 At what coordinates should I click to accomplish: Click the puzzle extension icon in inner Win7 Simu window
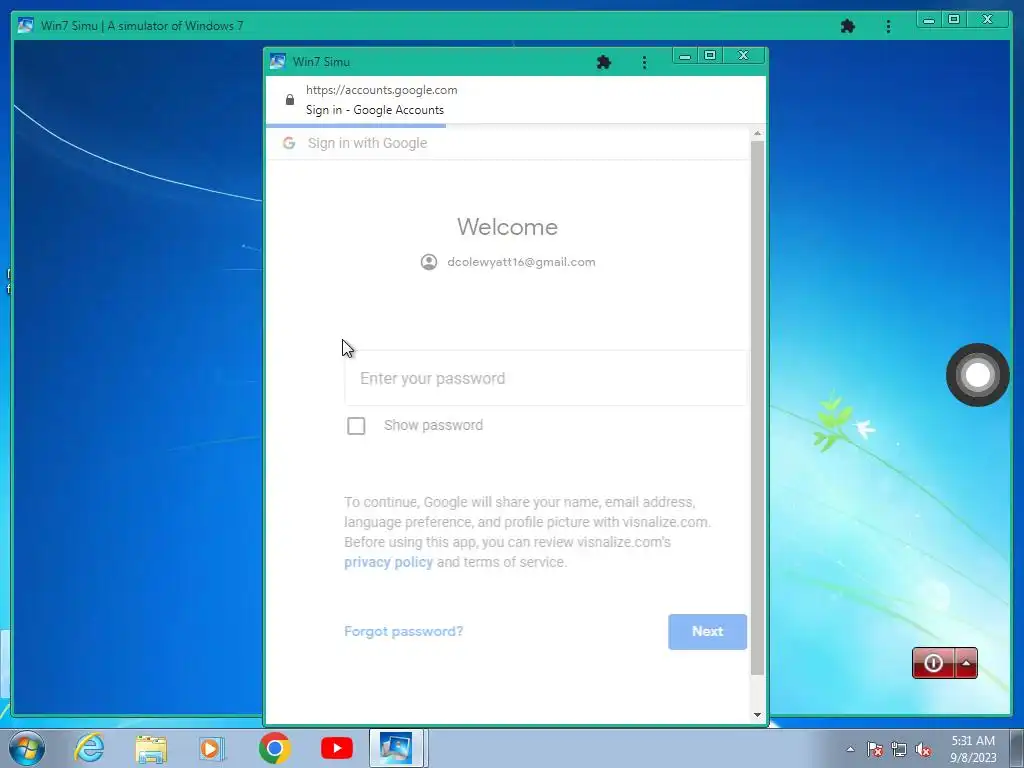pos(604,62)
